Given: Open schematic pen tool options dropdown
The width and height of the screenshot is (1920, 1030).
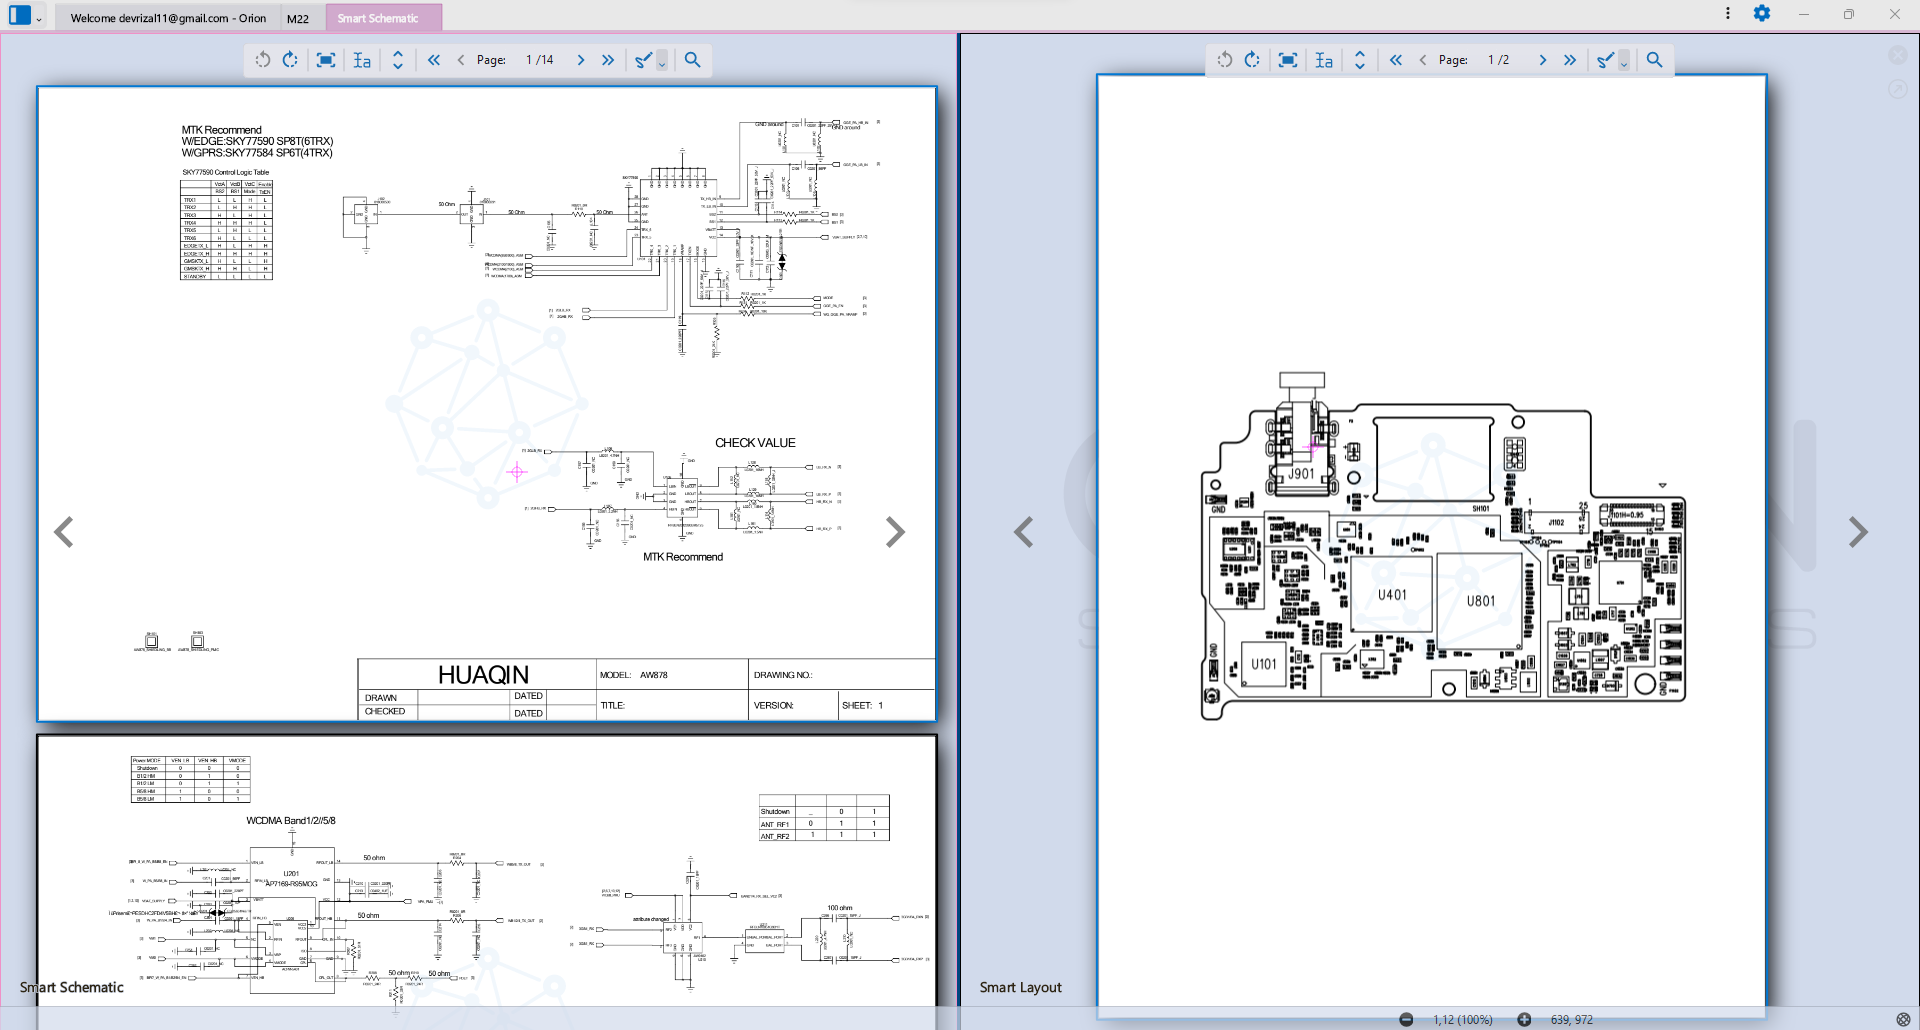Looking at the screenshot, I should pyautogui.click(x=662, y=62).
